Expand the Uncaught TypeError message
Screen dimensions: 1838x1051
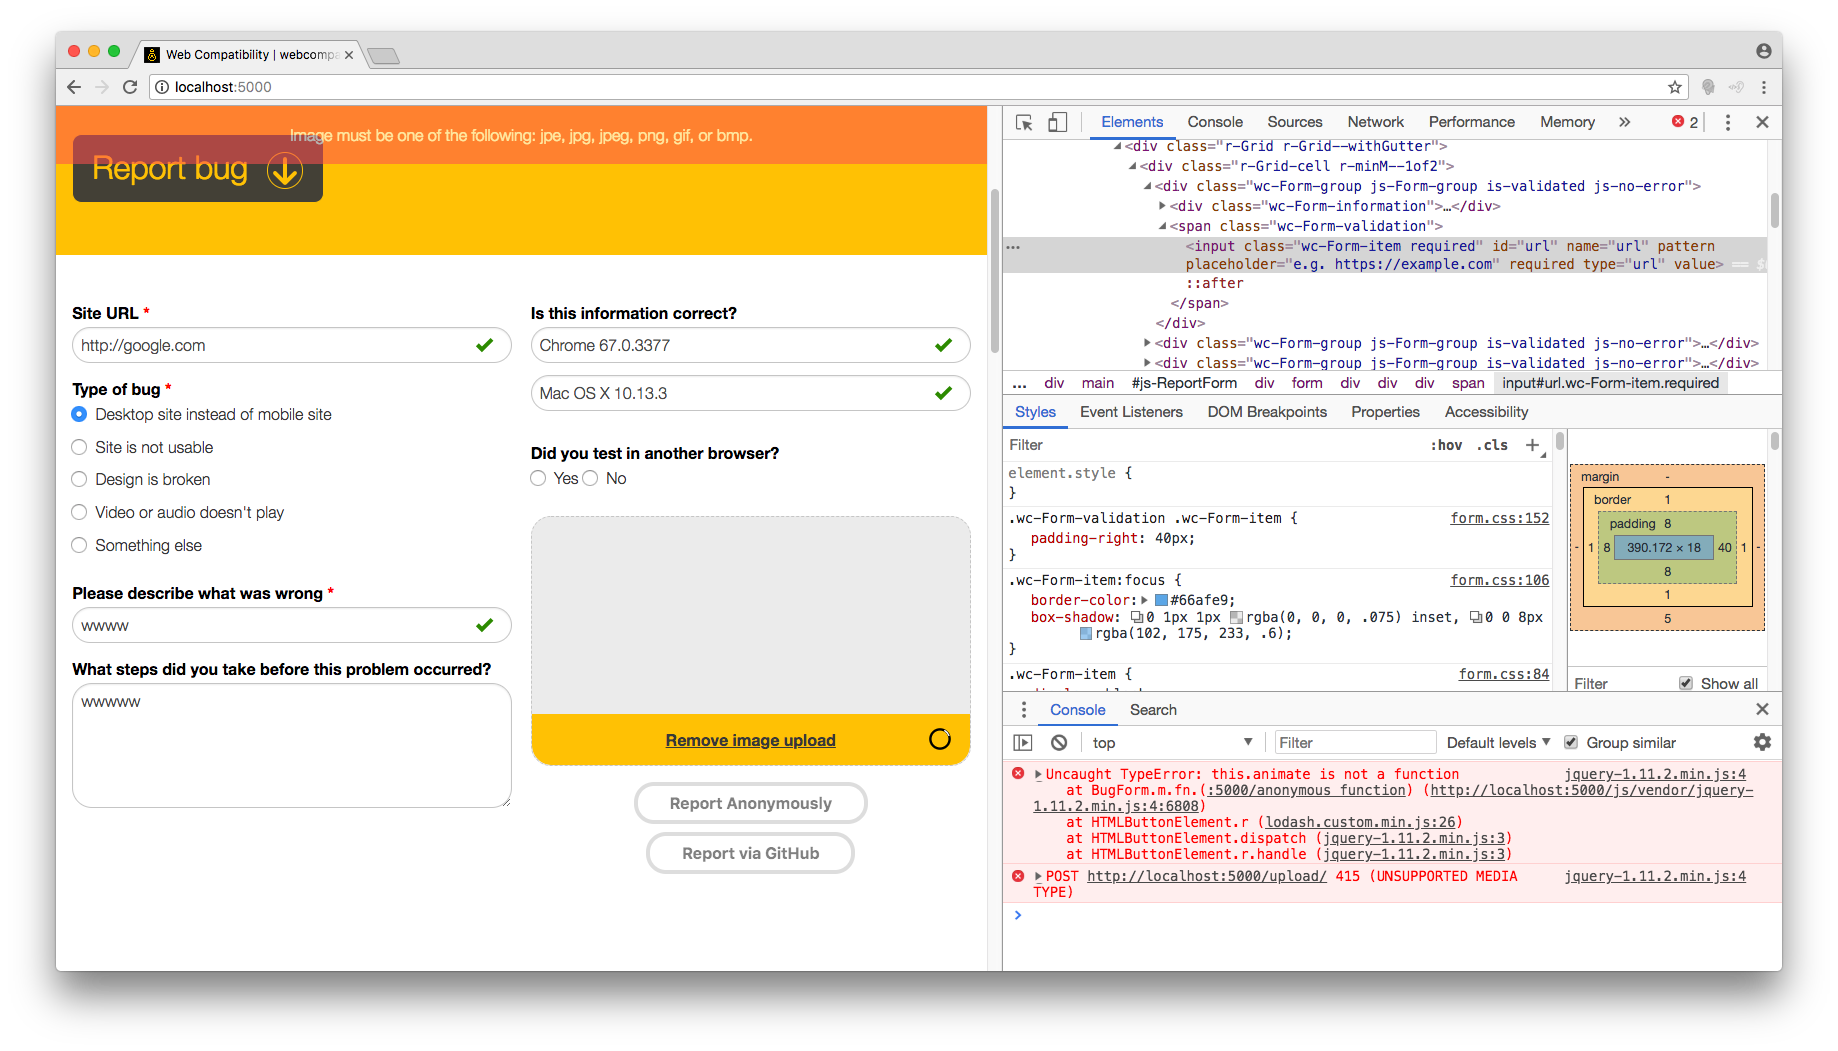pyautogui.click(x=1038, y=774)
